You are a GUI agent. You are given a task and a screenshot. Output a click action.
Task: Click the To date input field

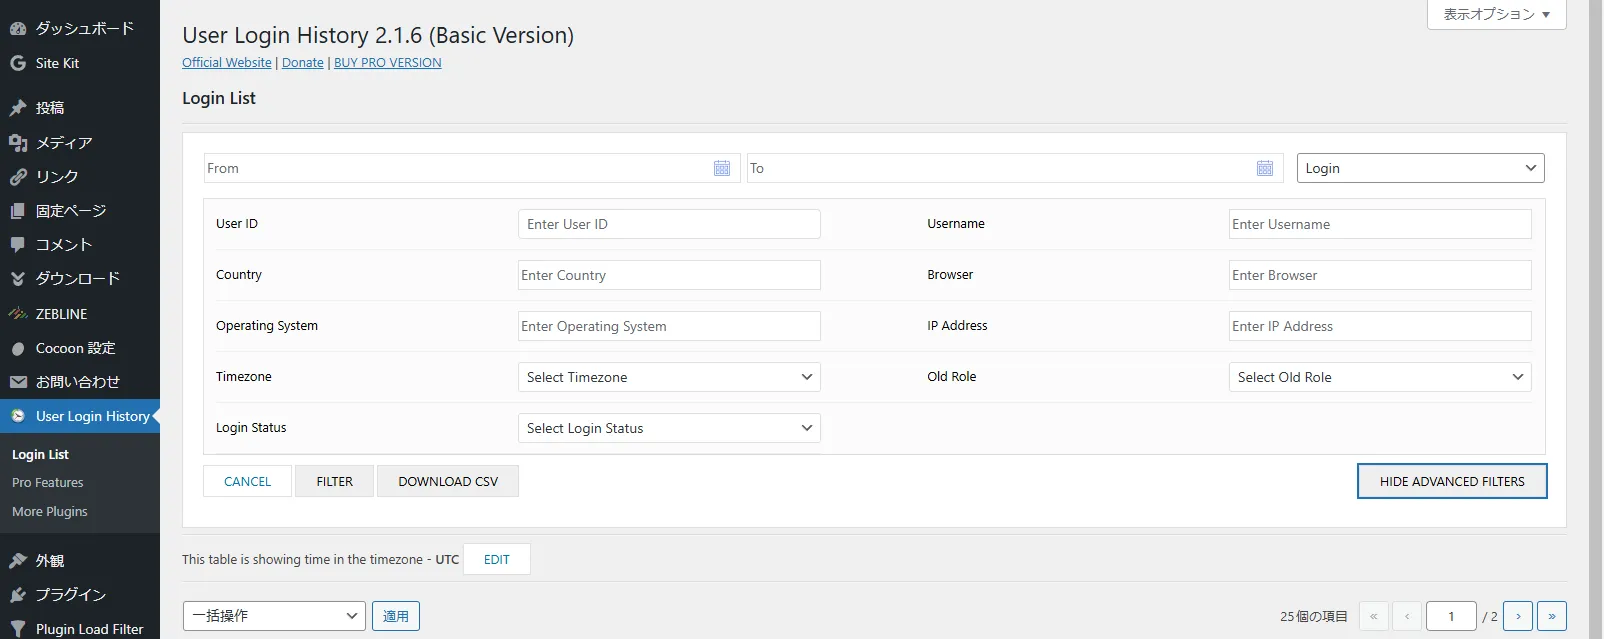[x=1015, y=168]
